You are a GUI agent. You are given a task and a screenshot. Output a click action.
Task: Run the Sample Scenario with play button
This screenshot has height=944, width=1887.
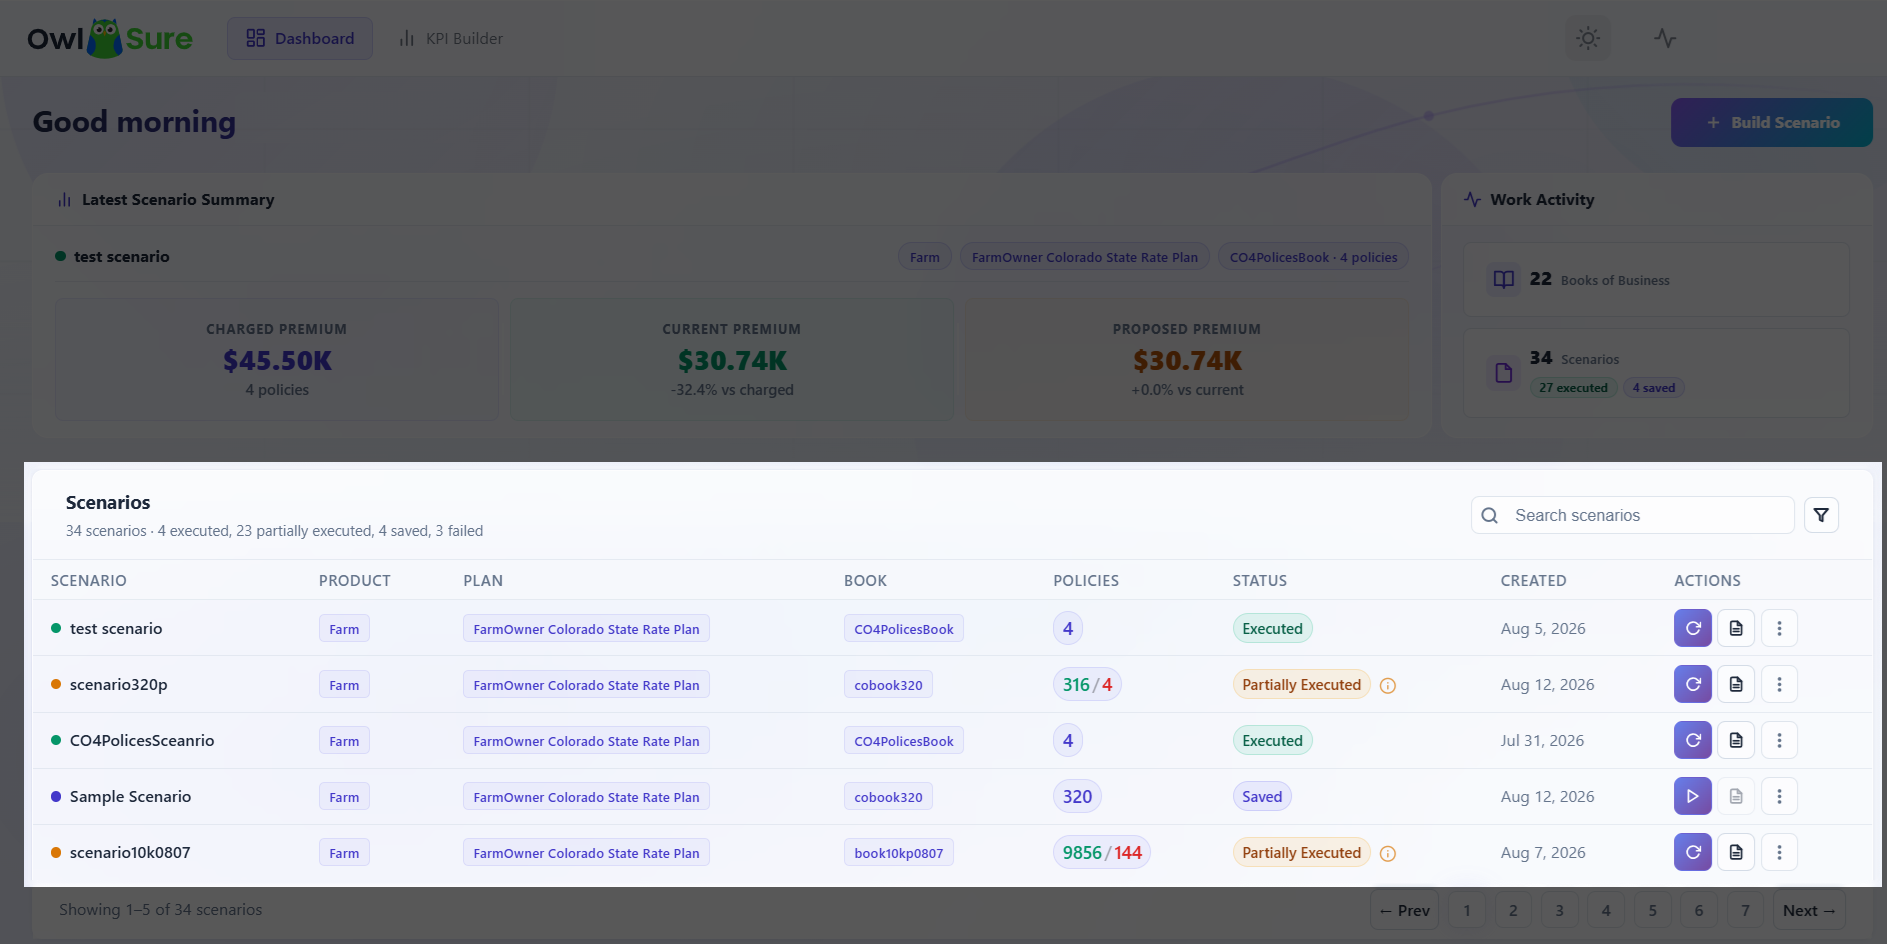click(1693, 796)
